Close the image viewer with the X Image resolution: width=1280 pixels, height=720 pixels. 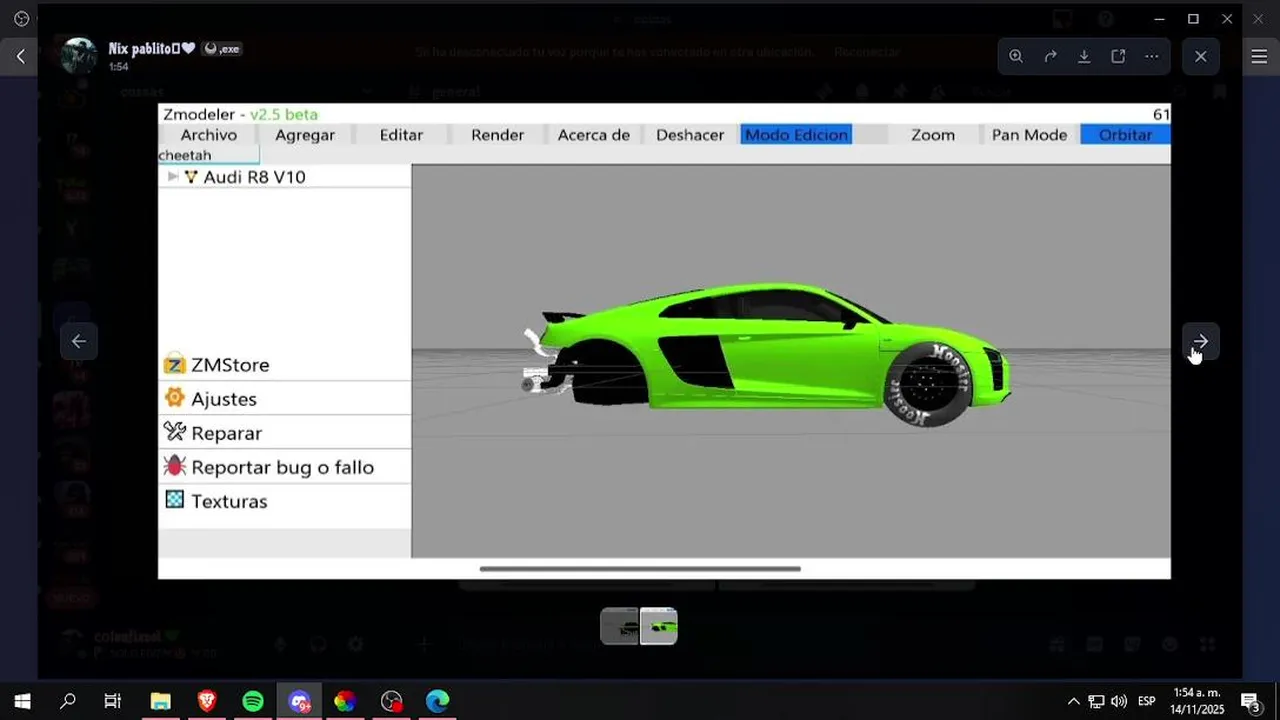pos(1201,57)
